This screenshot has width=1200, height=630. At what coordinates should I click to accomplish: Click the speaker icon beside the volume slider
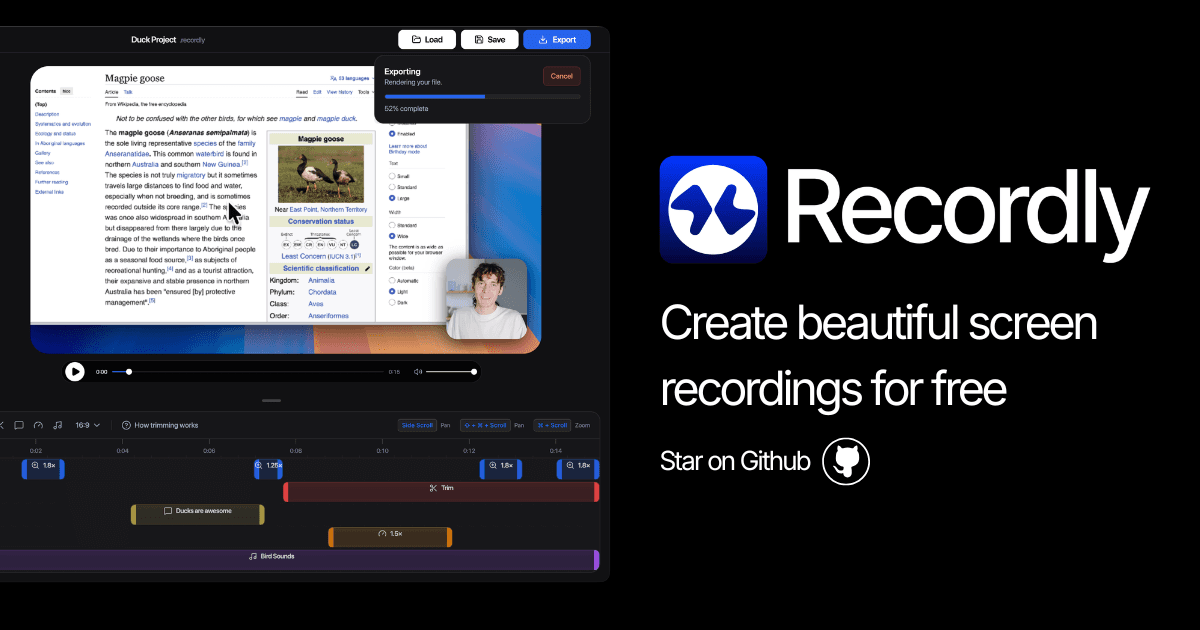[x=418, y=371]
